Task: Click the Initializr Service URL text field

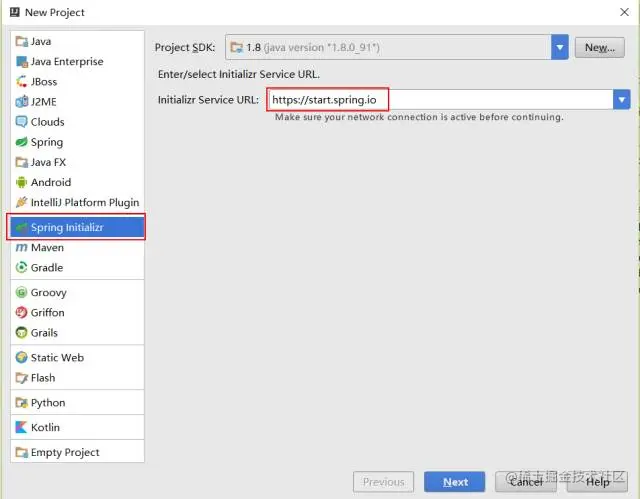Action: pos(440,100)
